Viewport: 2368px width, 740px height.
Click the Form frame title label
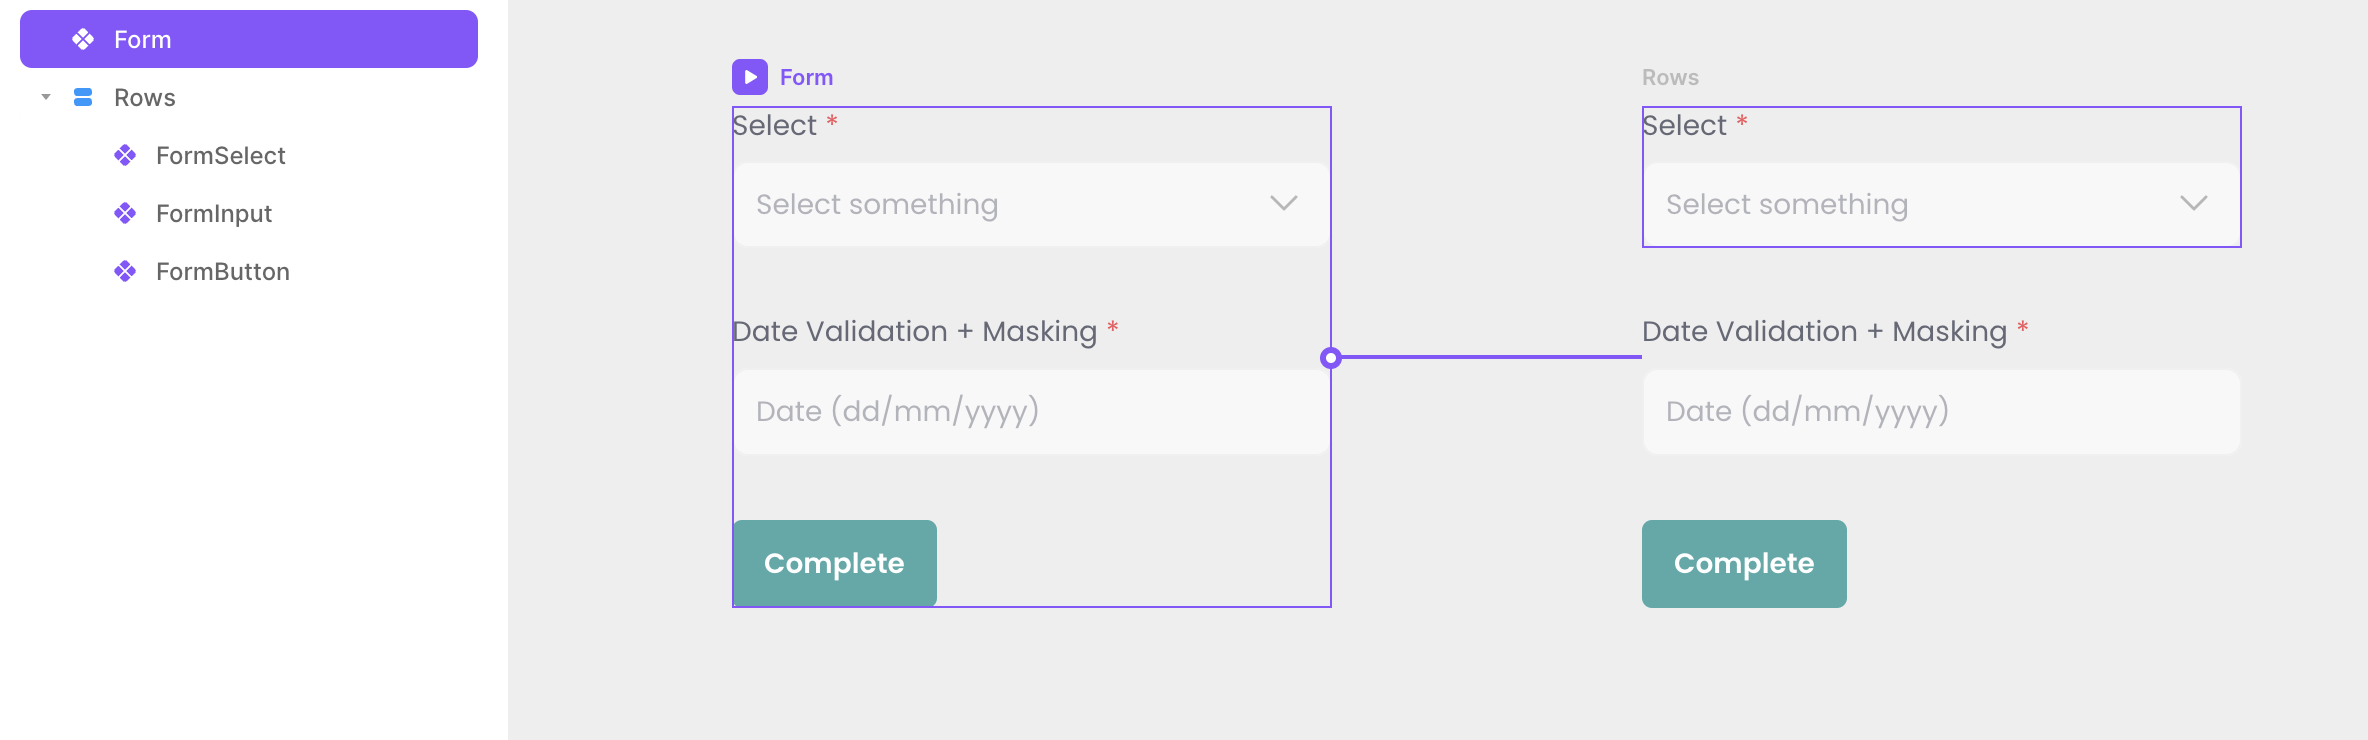tap(806, 77)
